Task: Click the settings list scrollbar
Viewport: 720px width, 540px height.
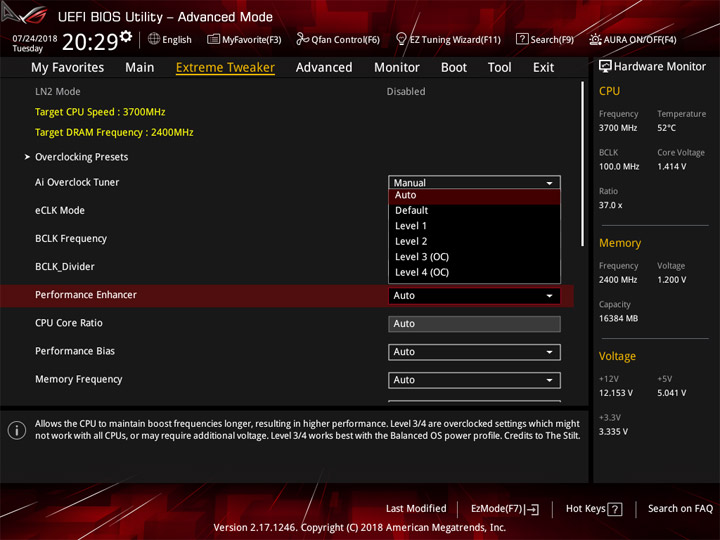Action: pyautogui.click(x=582, y=164)
